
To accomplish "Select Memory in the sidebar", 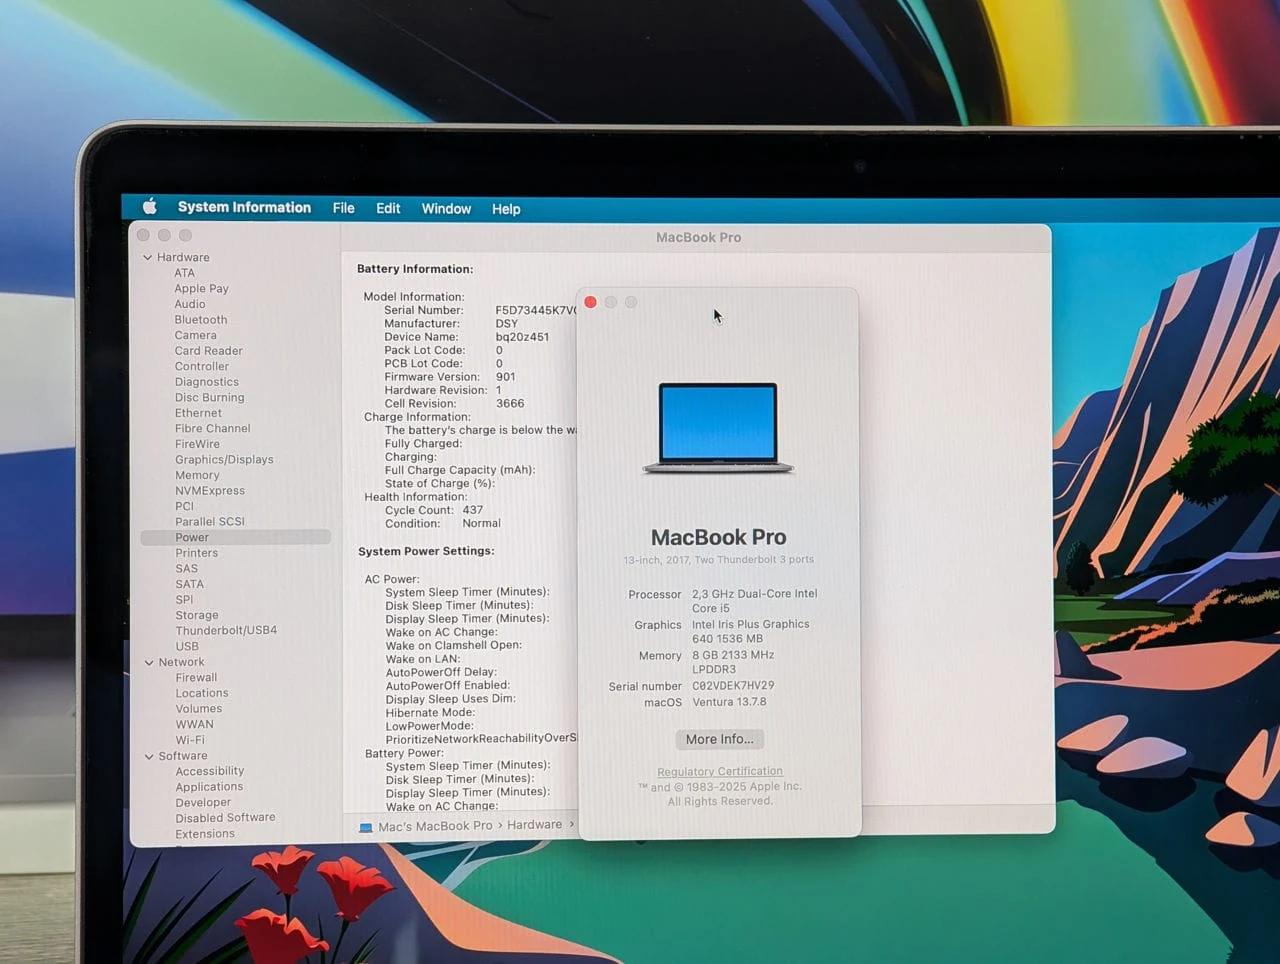I will coord(197,475).
